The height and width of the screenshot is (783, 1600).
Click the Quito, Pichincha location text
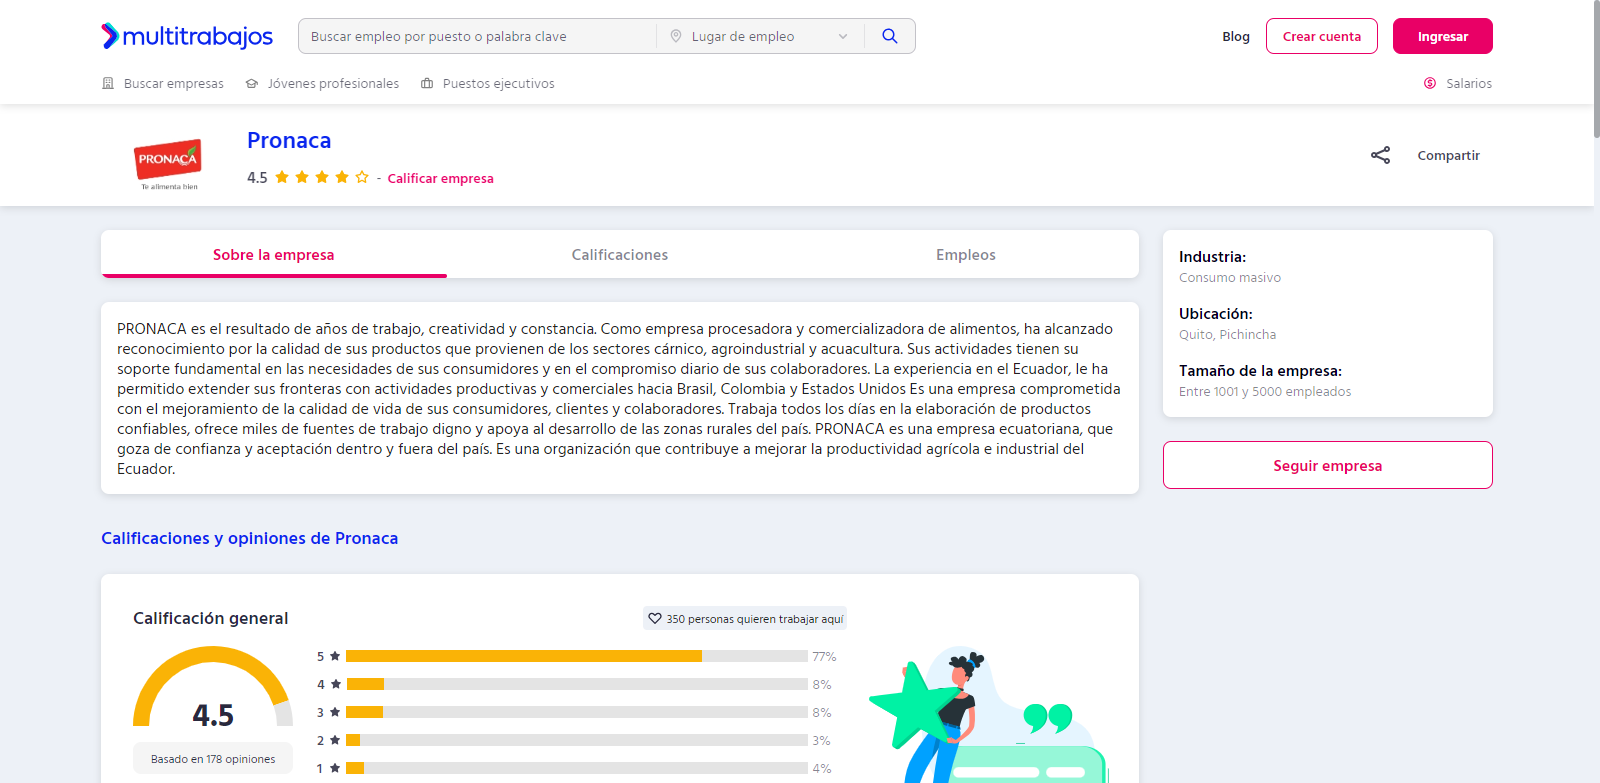point(1227,335)
